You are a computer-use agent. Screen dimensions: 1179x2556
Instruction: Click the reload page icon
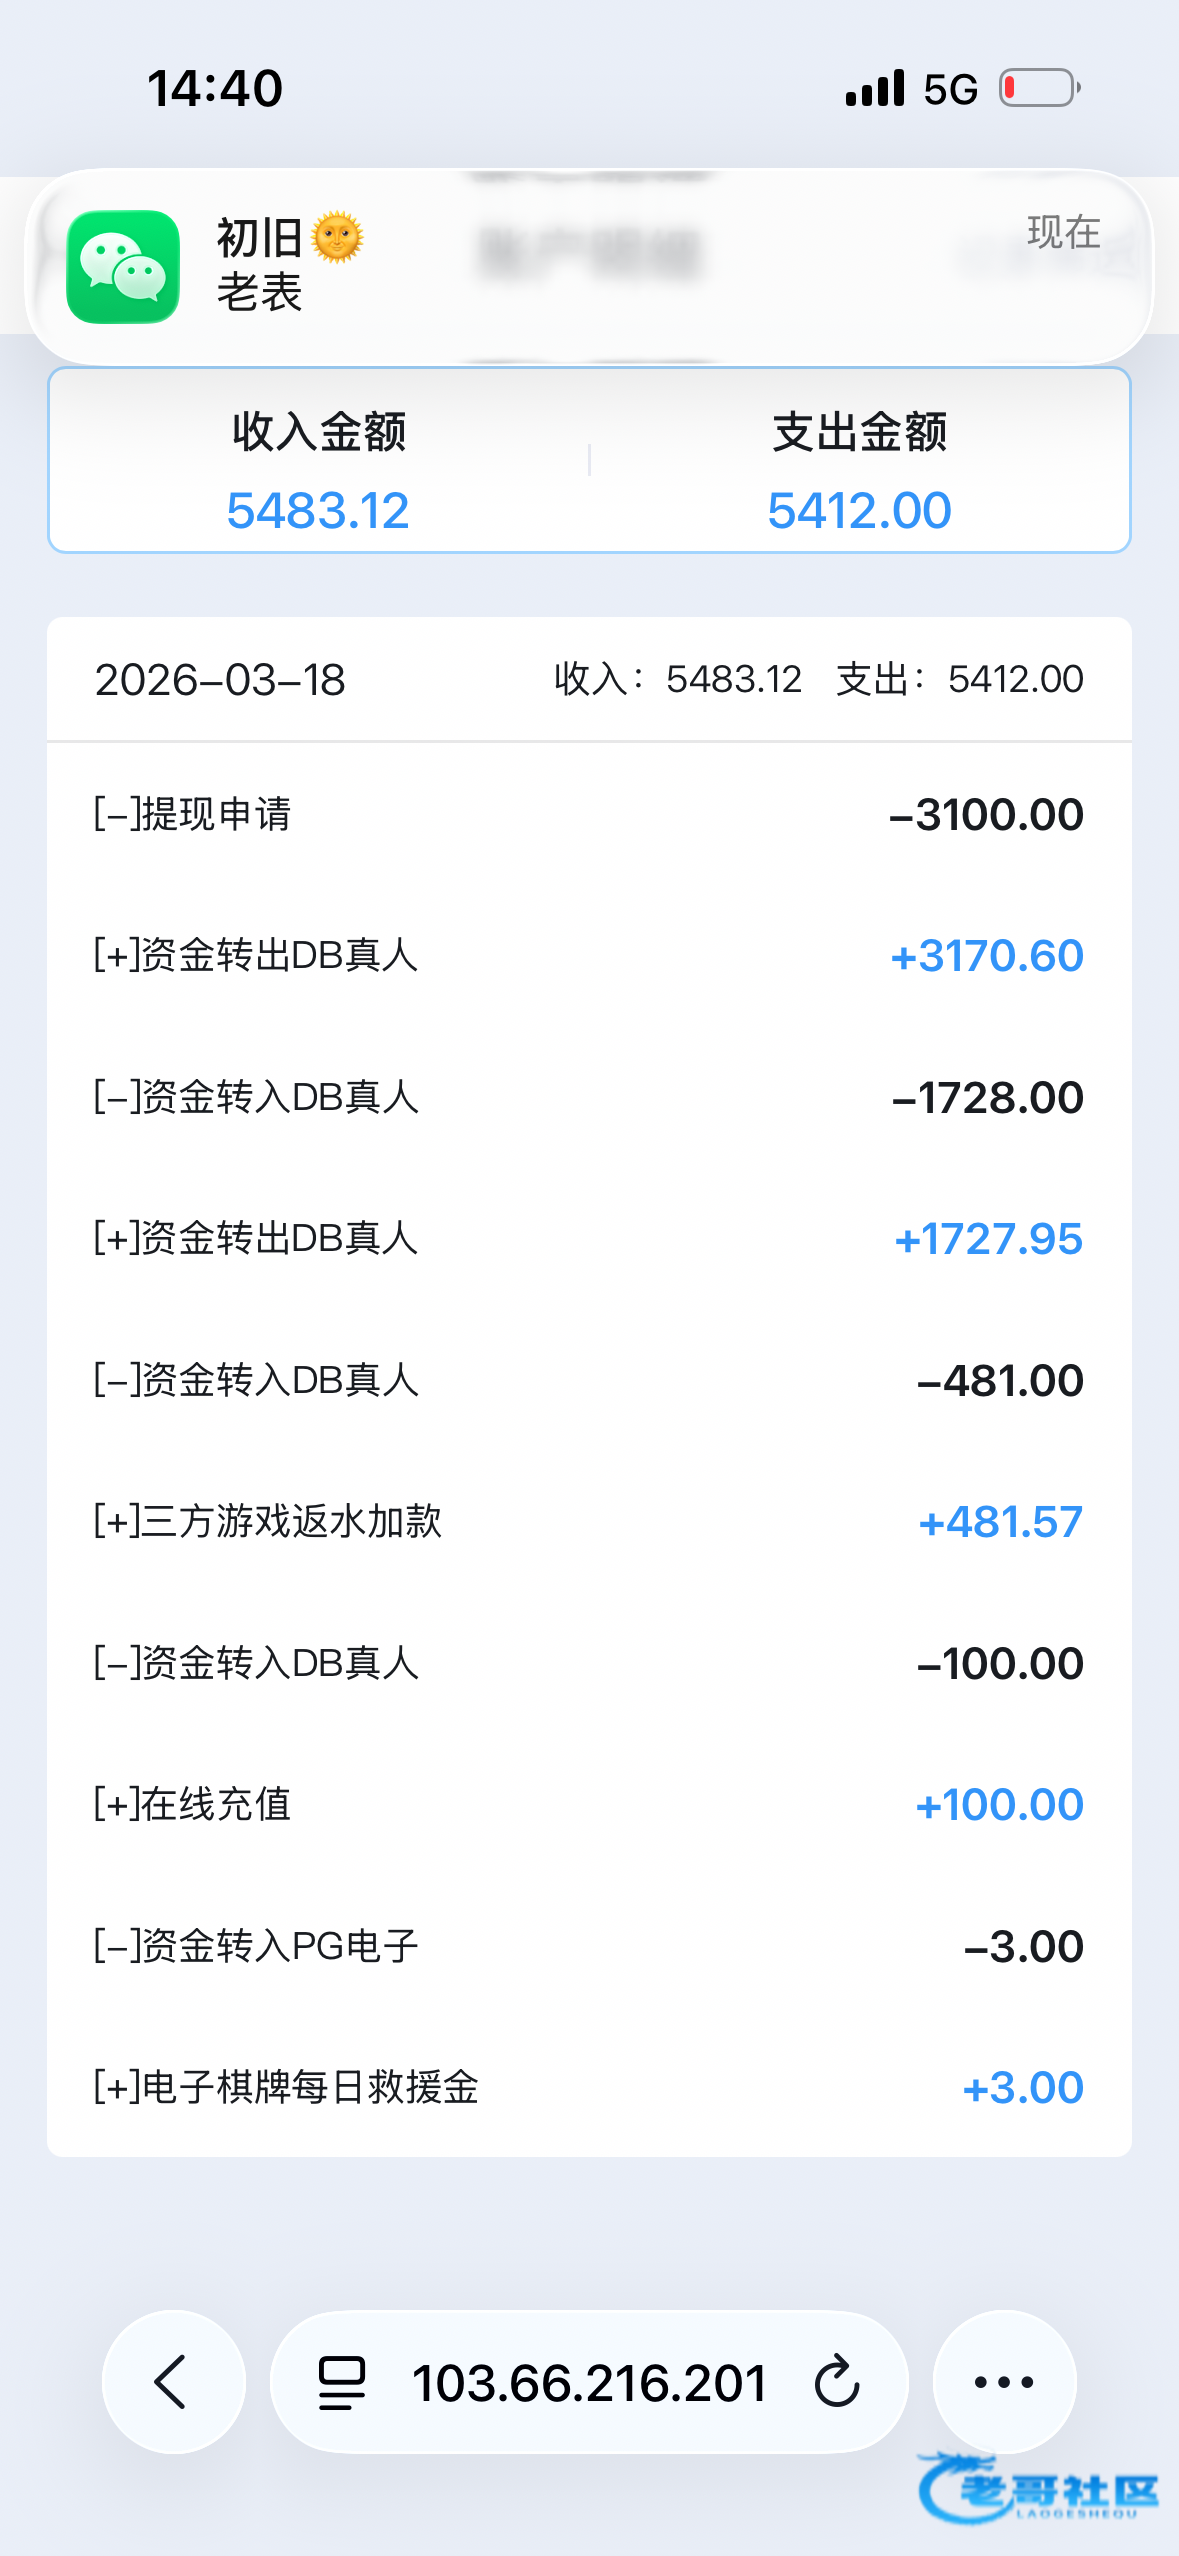[836, 2381]
